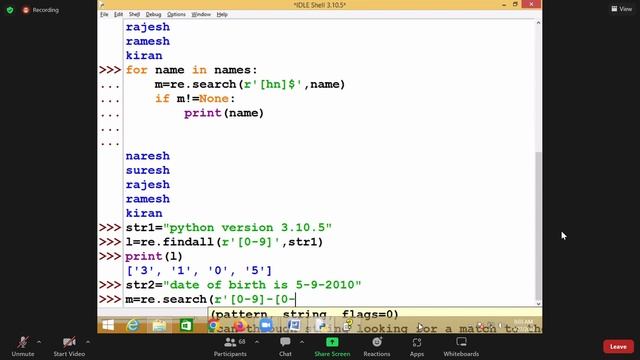Open the Options menu in IDLE

click(176, 14)
